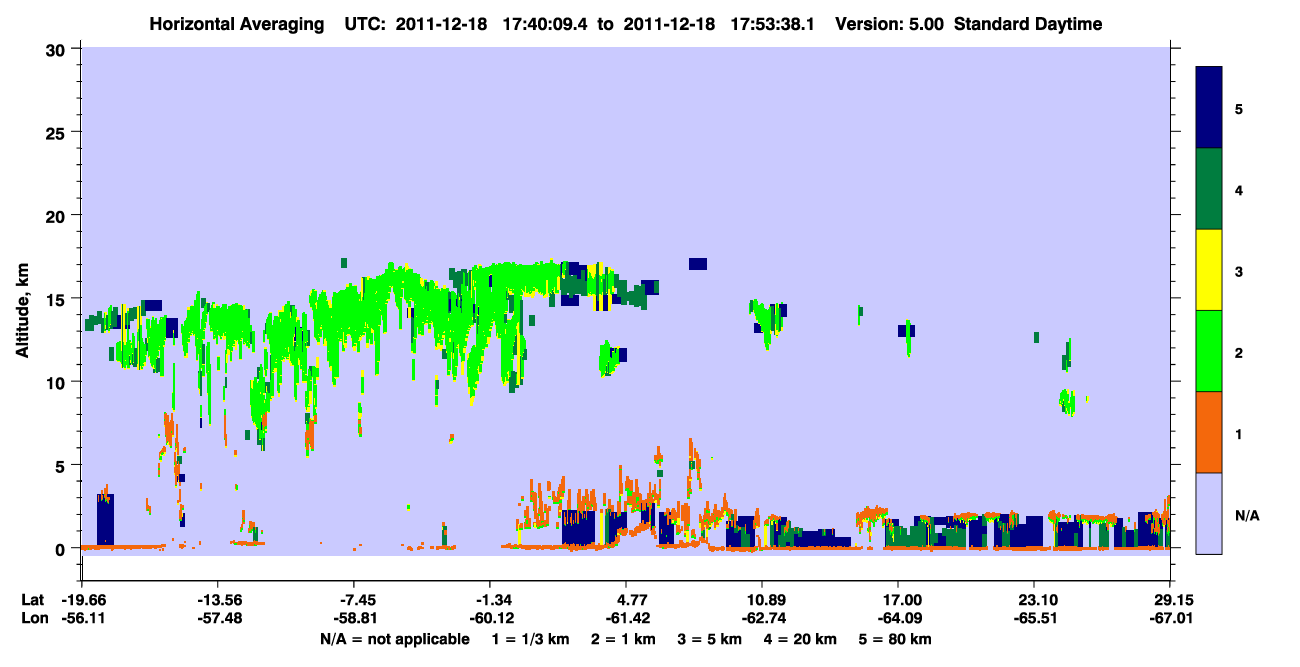The image size is (1300, 667).
Task: Click the '1 = 1/3 km' footnote
Action: point(531,639)
